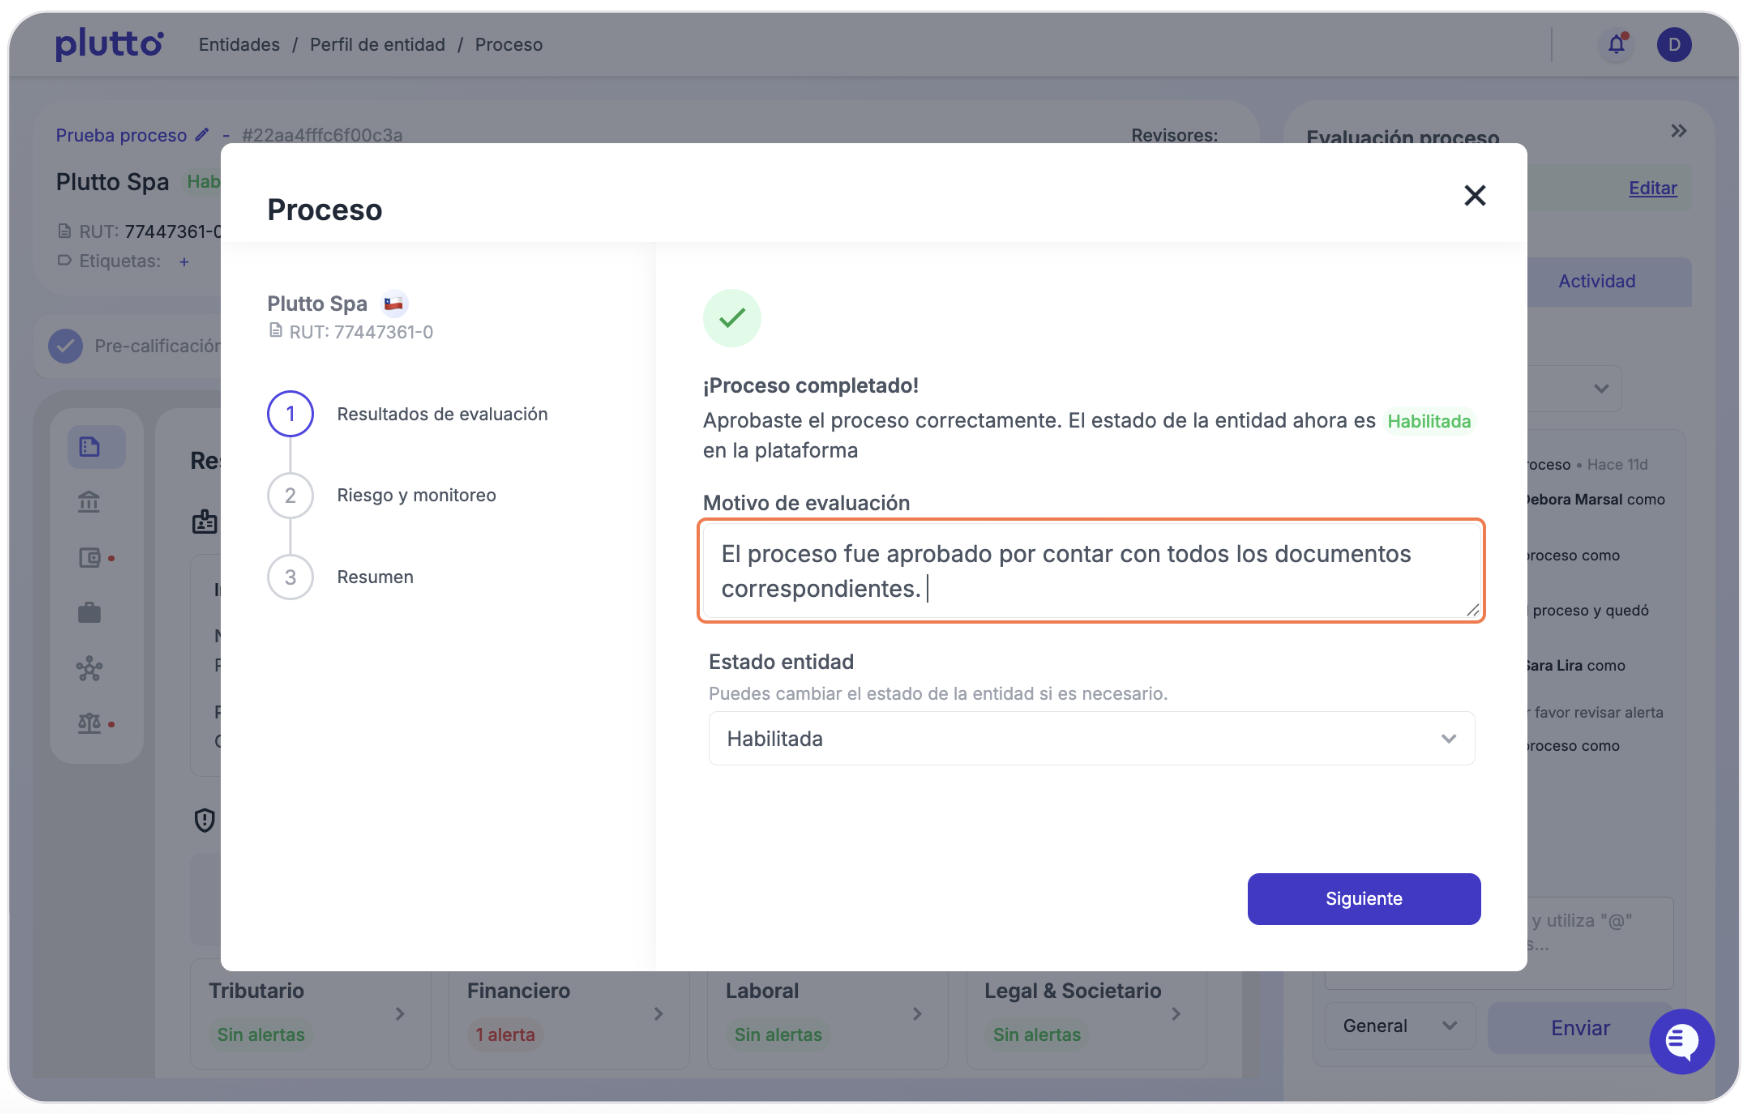Open notifications bell
Viewport: 1756px width, 1114px height.
tap(1617, 44)
